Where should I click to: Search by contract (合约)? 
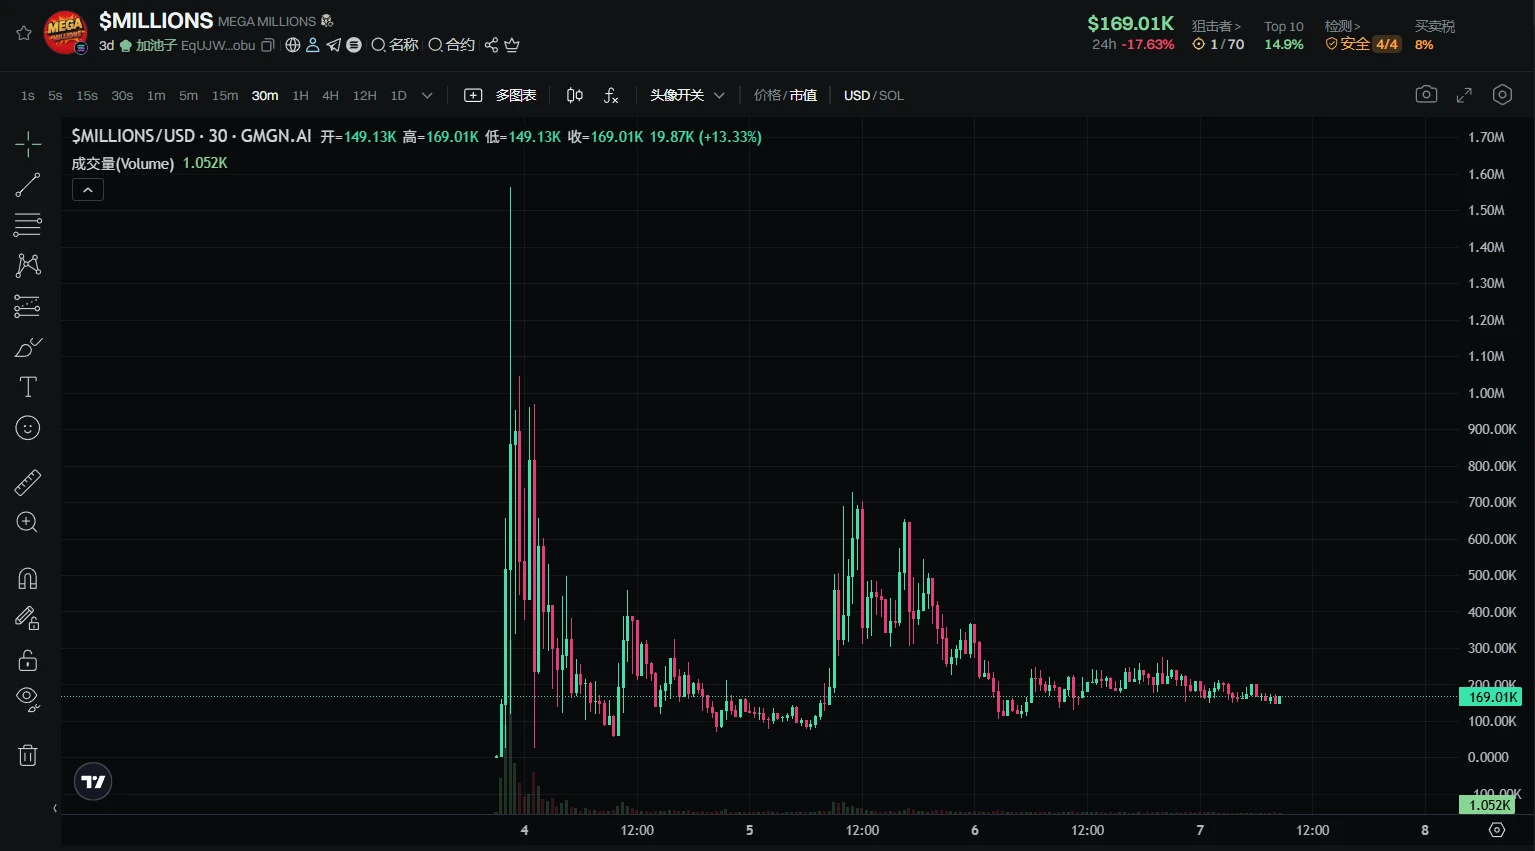[x=452, y=45]
